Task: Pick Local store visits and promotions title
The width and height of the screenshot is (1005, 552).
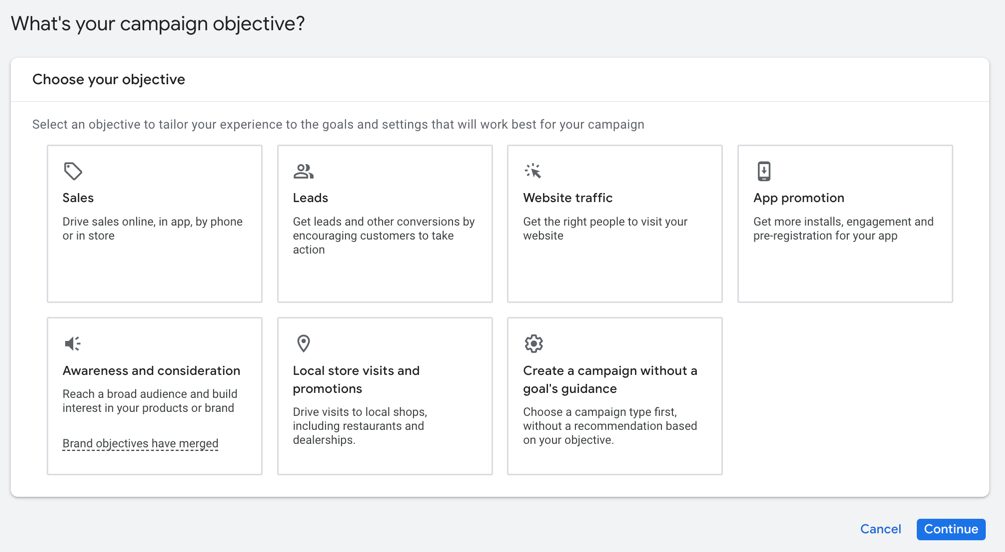Action: [356, 380]
